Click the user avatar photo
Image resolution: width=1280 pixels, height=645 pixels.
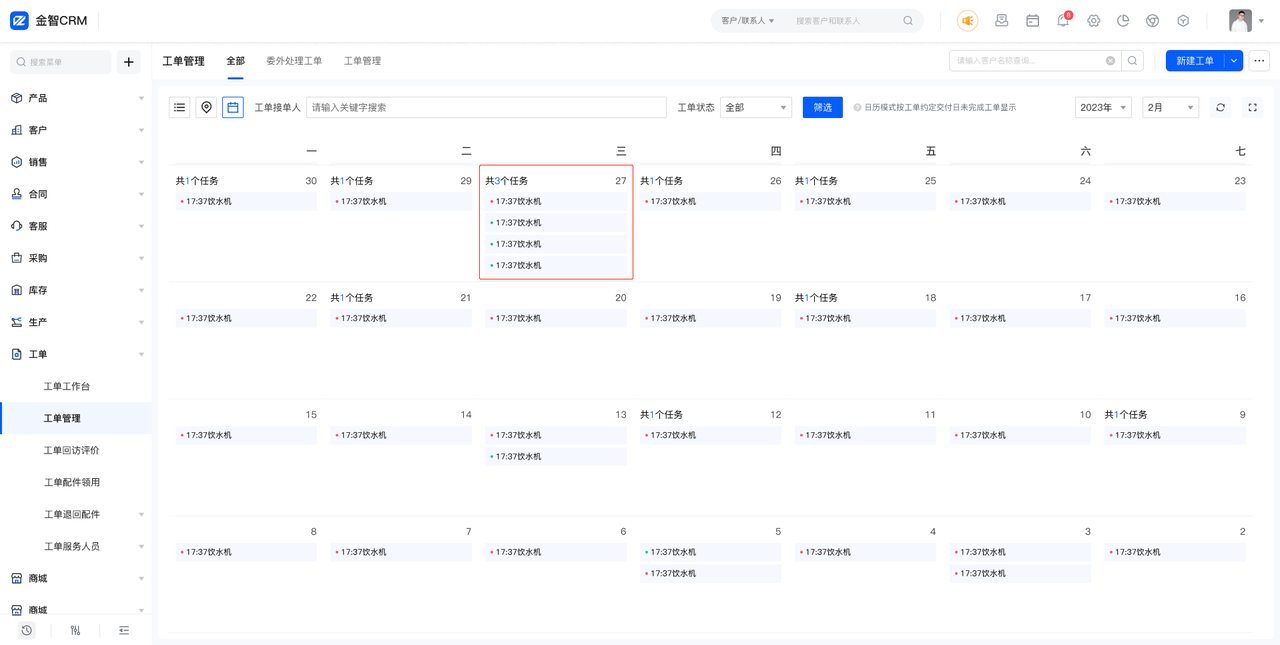pyautogui.click(x=1240, y=20)
